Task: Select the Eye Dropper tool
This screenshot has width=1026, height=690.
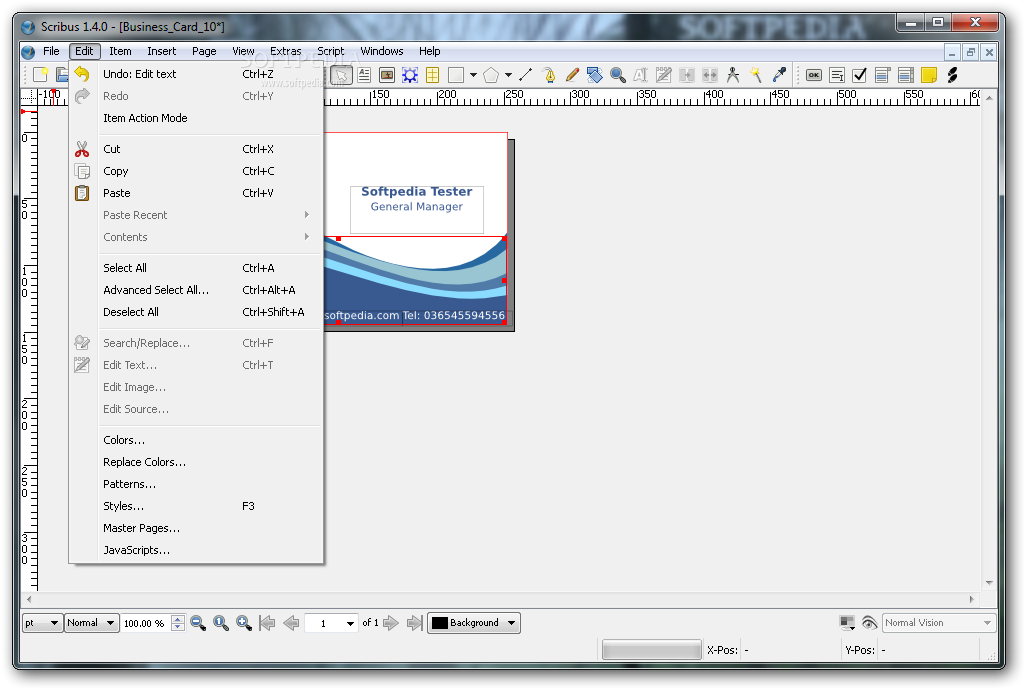Action: point(779,75)
